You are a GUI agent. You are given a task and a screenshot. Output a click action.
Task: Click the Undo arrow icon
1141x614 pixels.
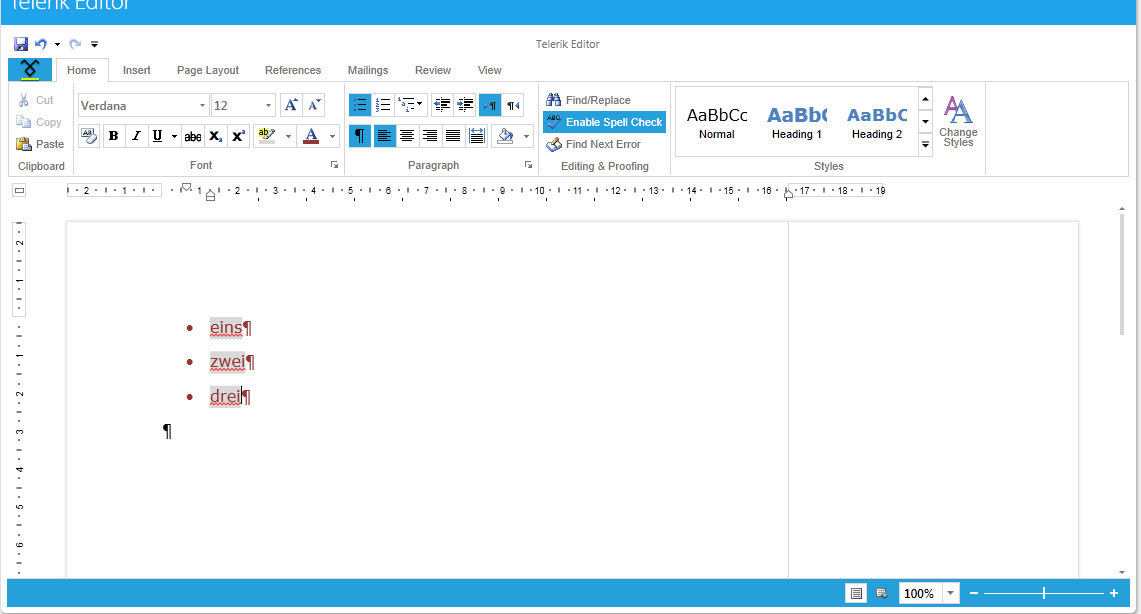[41, 44]
